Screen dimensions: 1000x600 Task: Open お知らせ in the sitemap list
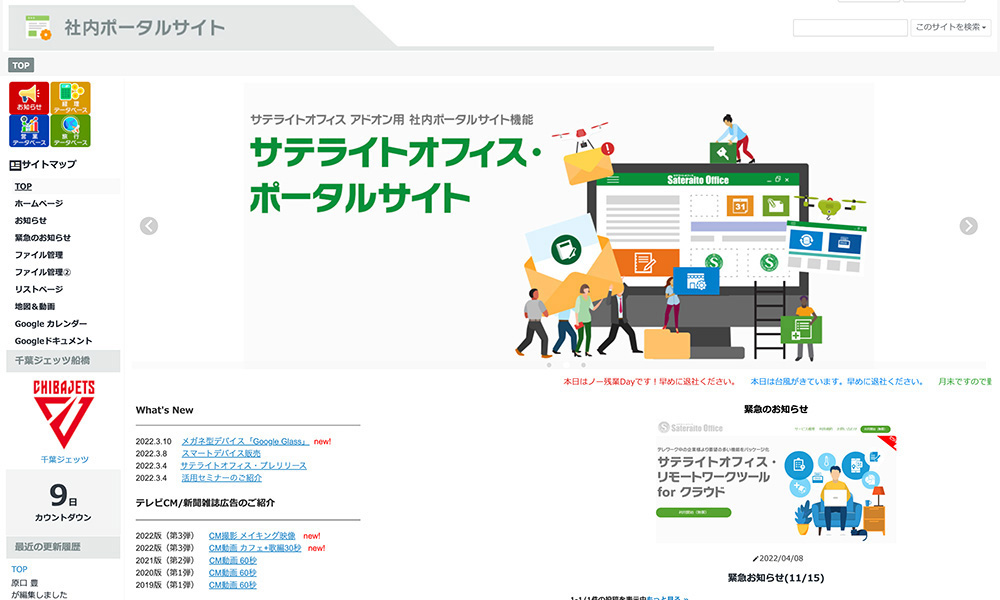(31, 221)
